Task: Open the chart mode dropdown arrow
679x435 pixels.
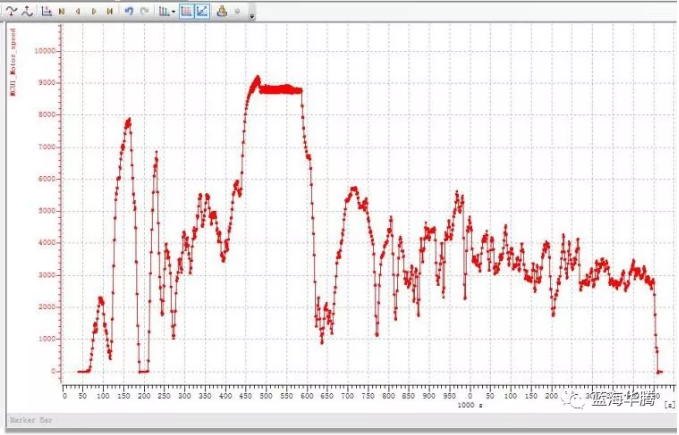Action: [x=173, y=12]
